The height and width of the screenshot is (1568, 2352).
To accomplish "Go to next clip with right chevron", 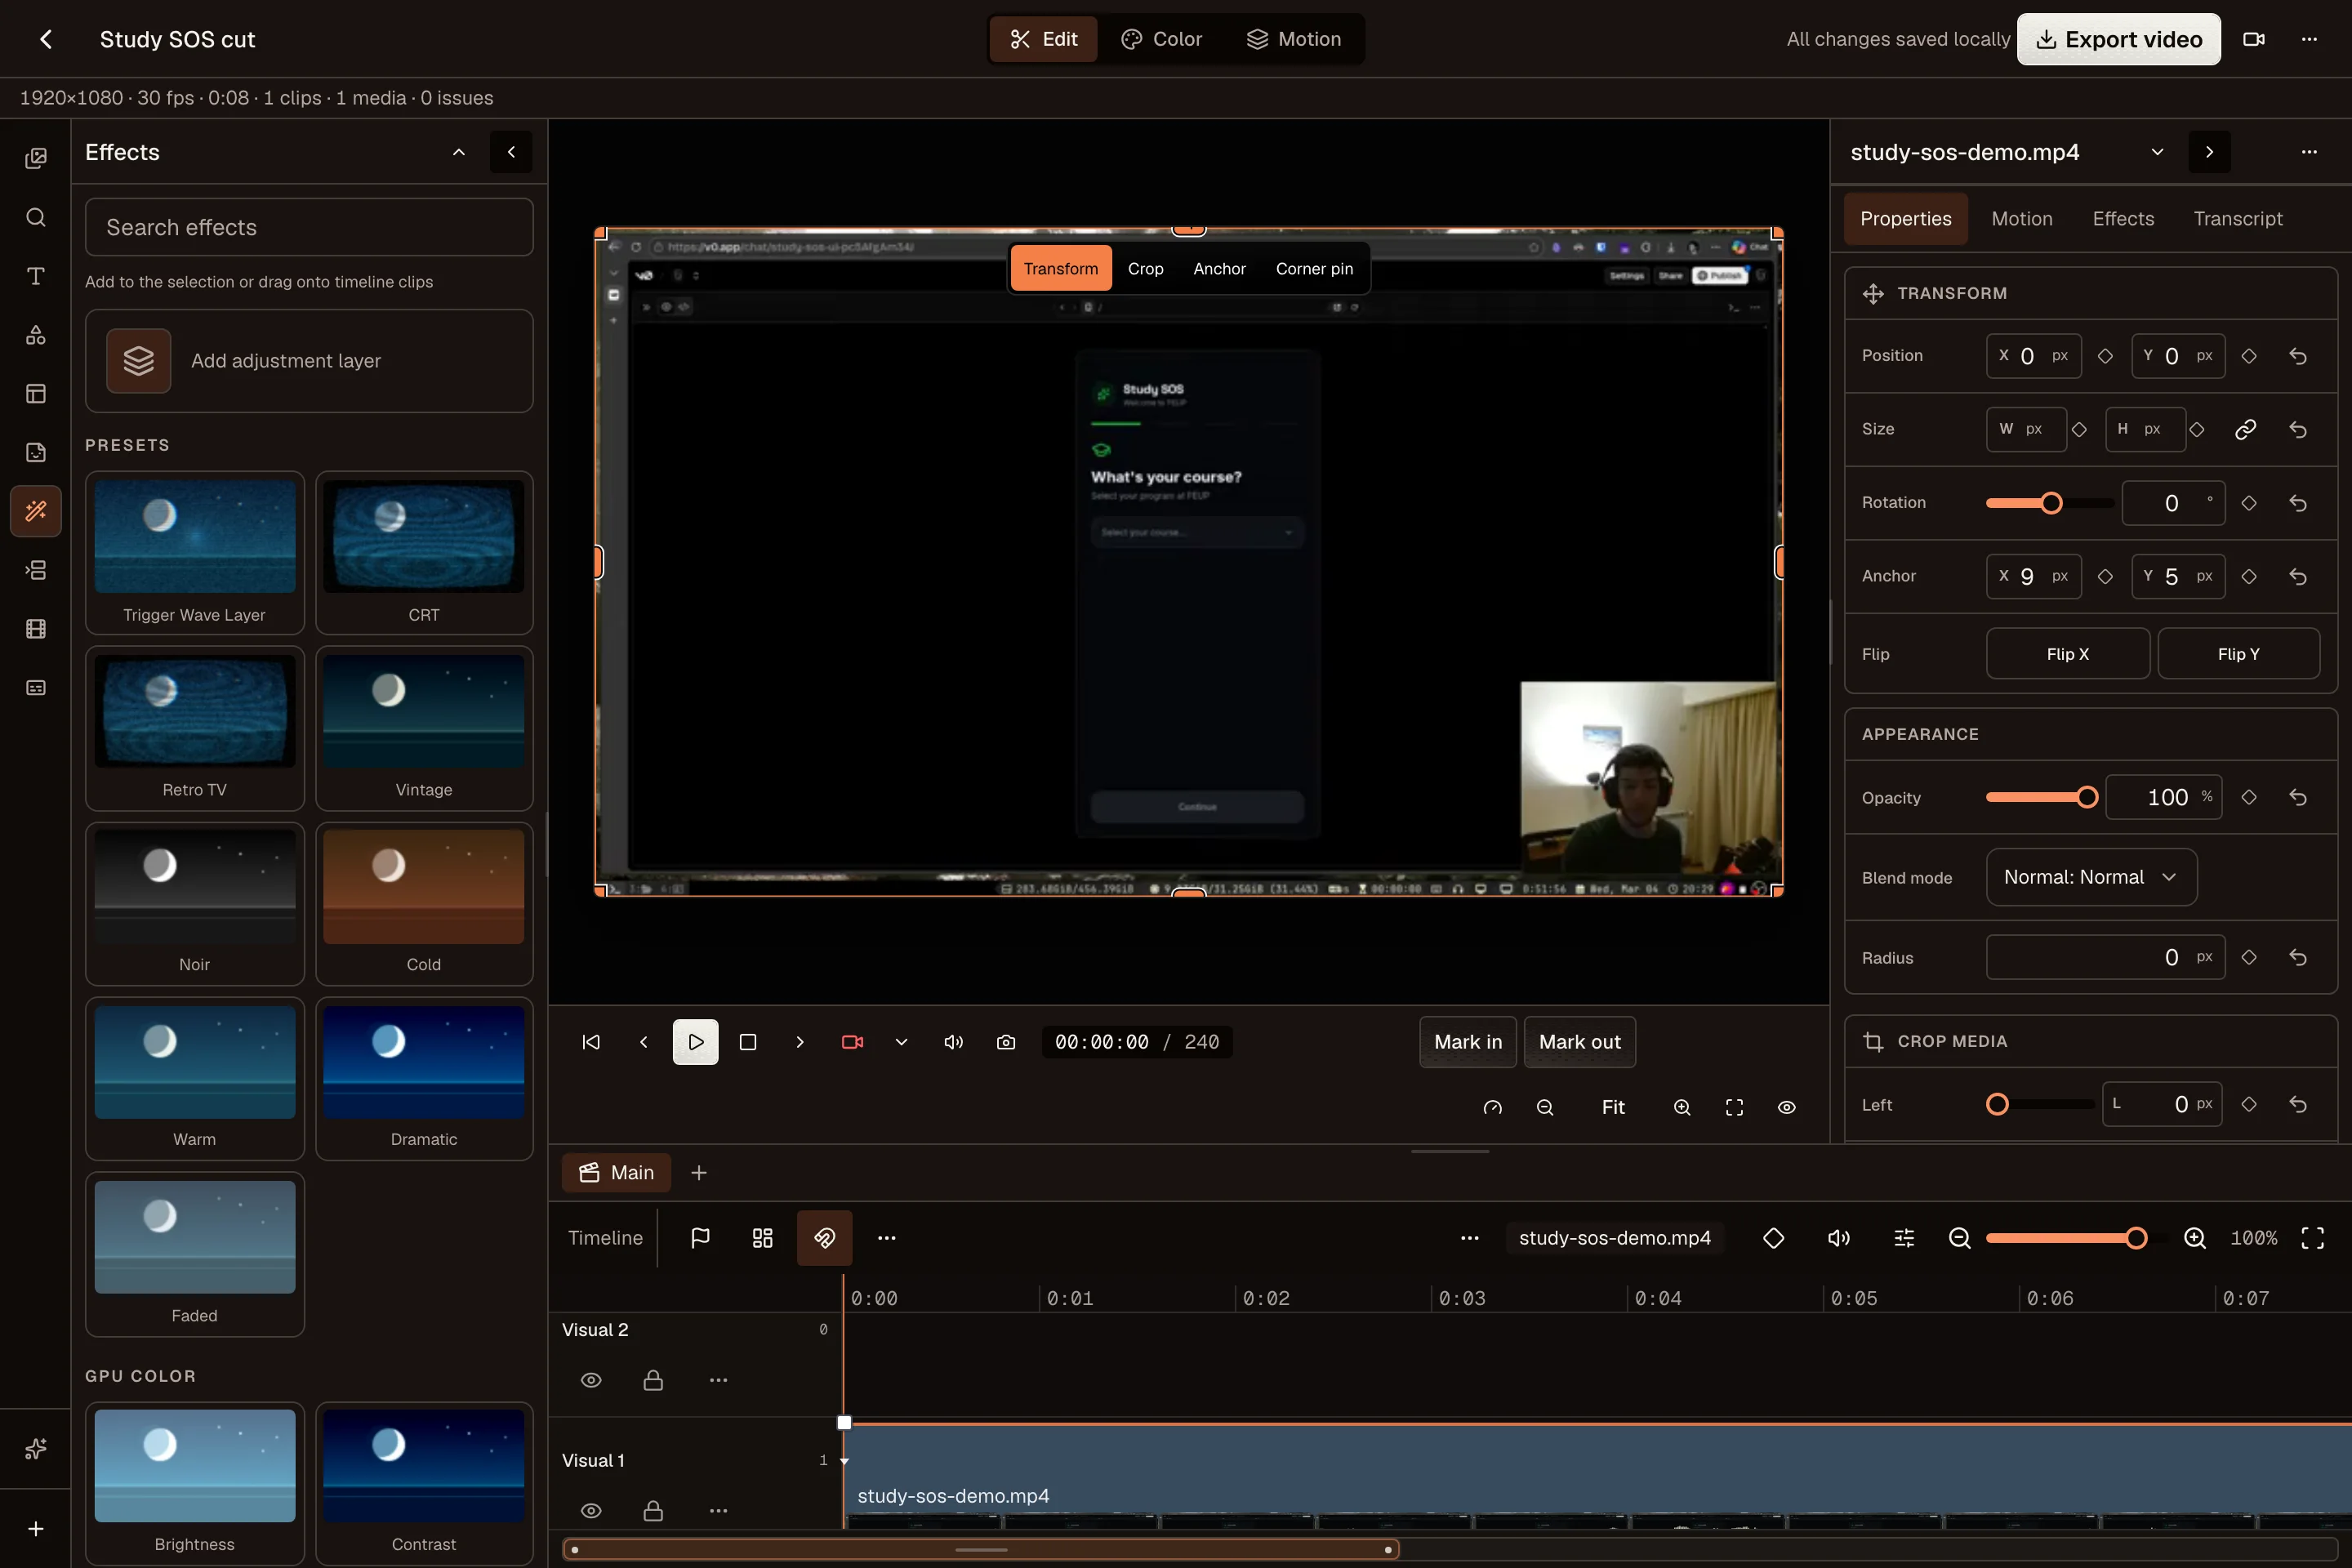I will click(x=2209, y=152).
